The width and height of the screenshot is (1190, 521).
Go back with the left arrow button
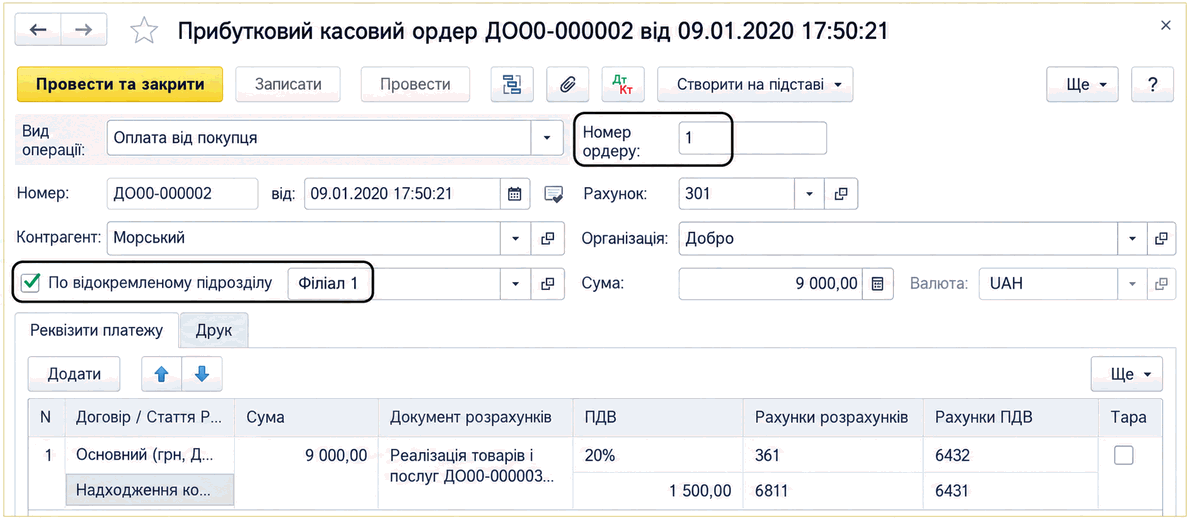point(37,30)
